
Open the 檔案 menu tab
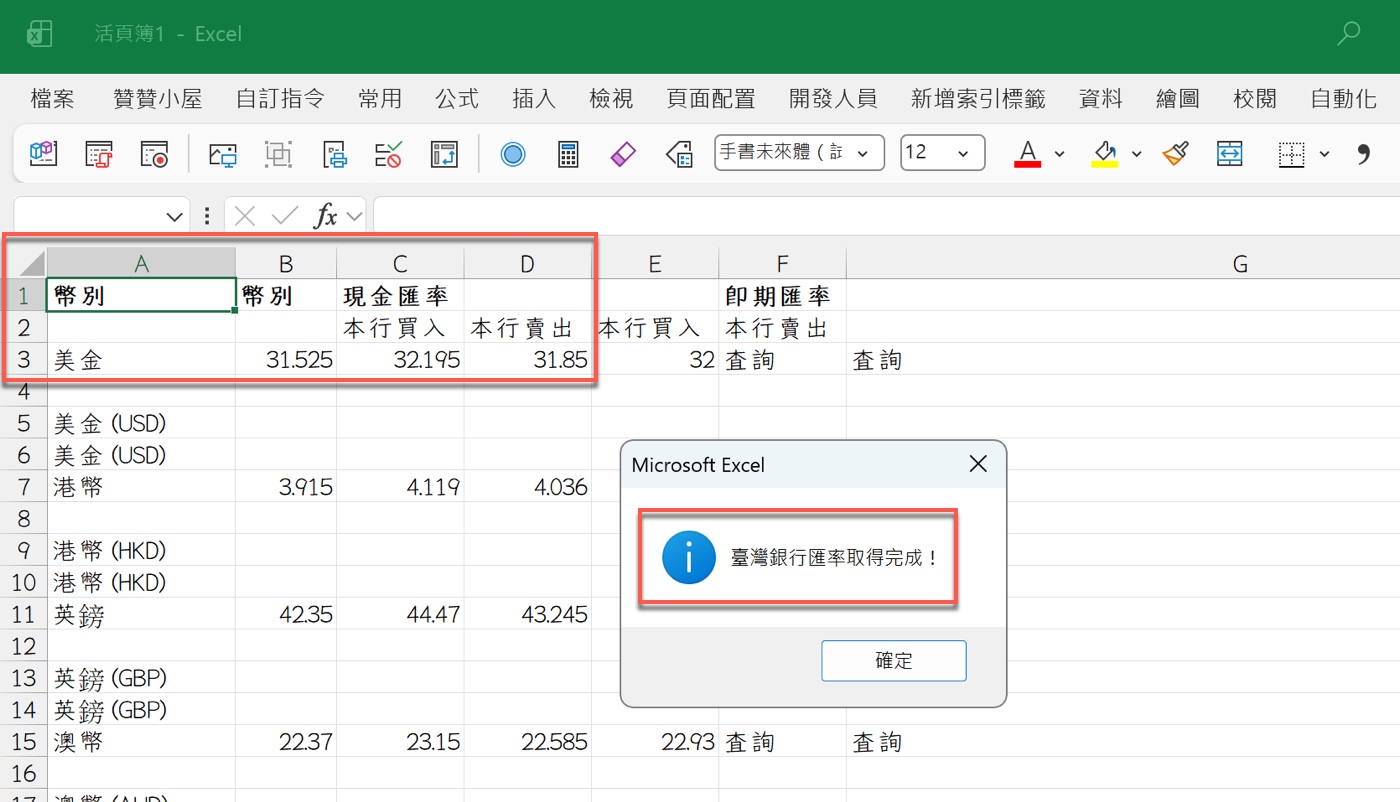52,98
